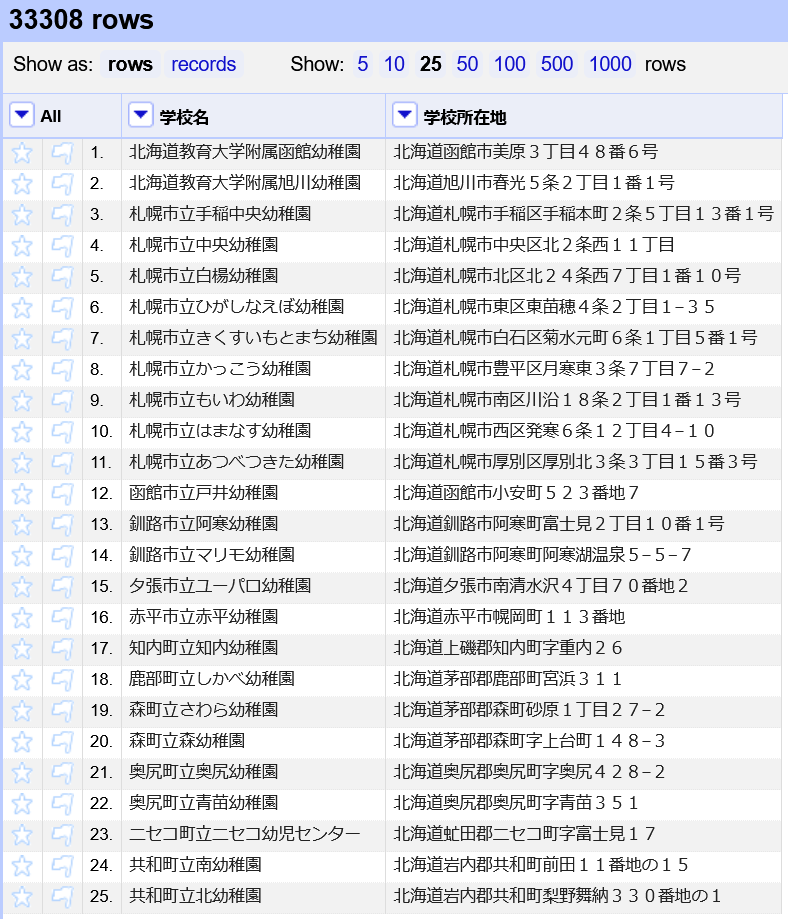Flag row 7 札幌市立きくすいもとまち幼稚園
788x919 pixels.
pyautogui.click(x=62, y=339)
